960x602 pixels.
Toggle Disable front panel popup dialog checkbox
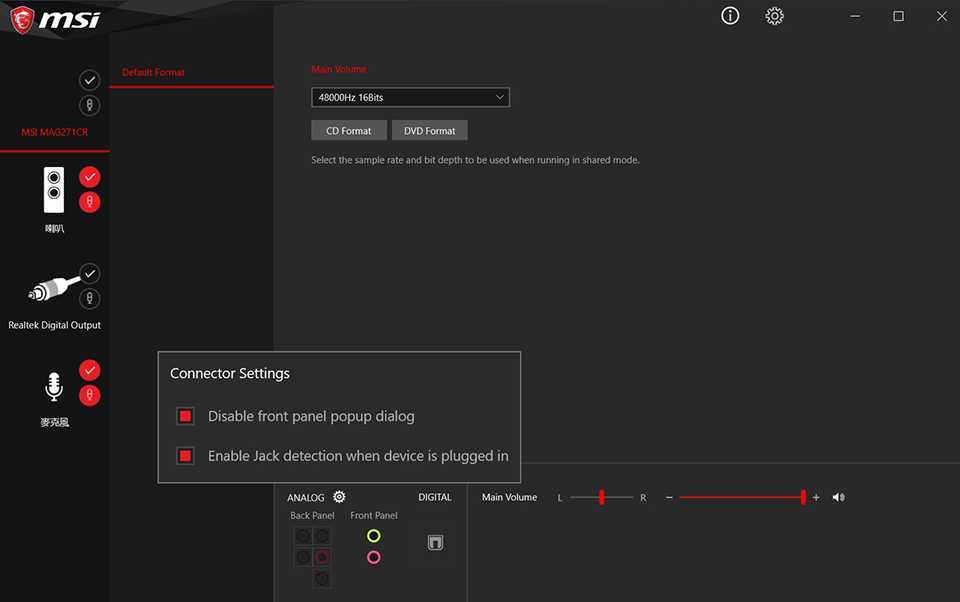[x=185, y=416]
